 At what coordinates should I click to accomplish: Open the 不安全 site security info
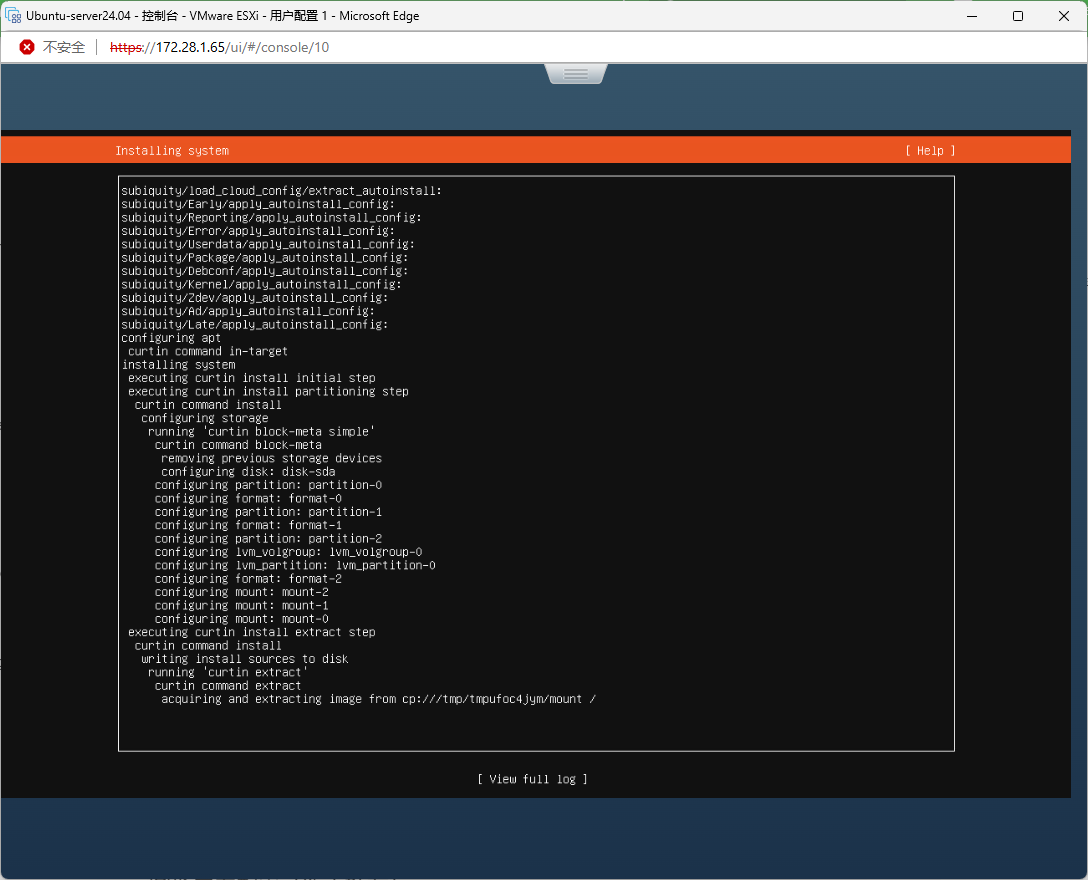[63, 47]
